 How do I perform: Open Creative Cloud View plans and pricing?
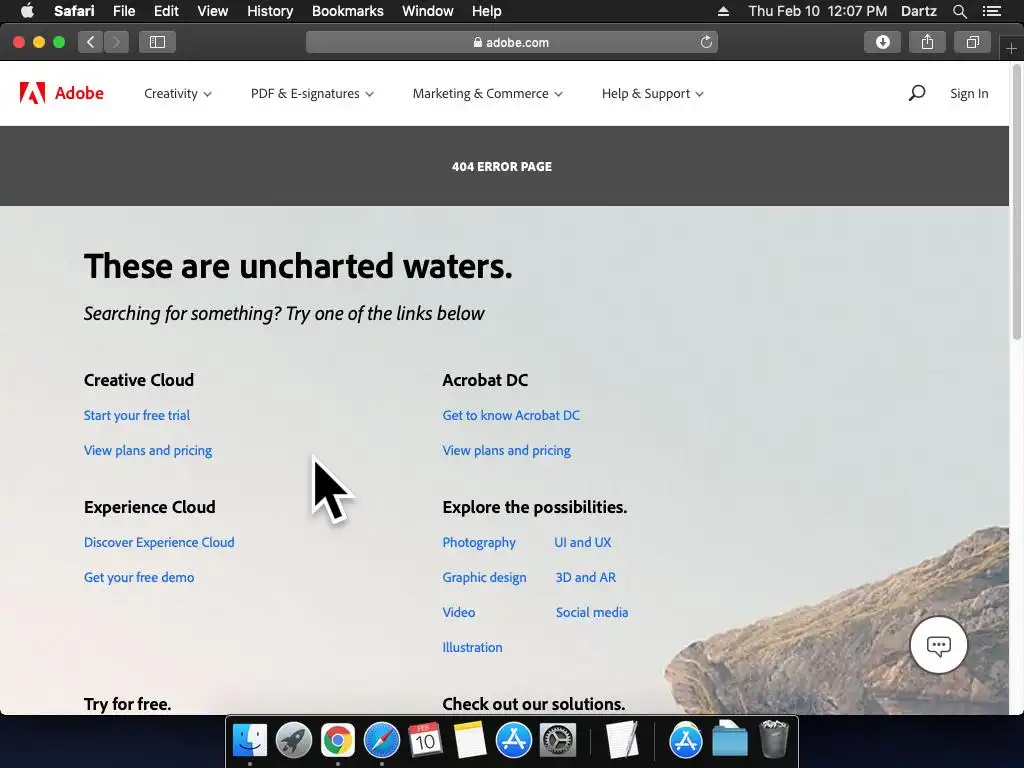click(x=148, y=451)
